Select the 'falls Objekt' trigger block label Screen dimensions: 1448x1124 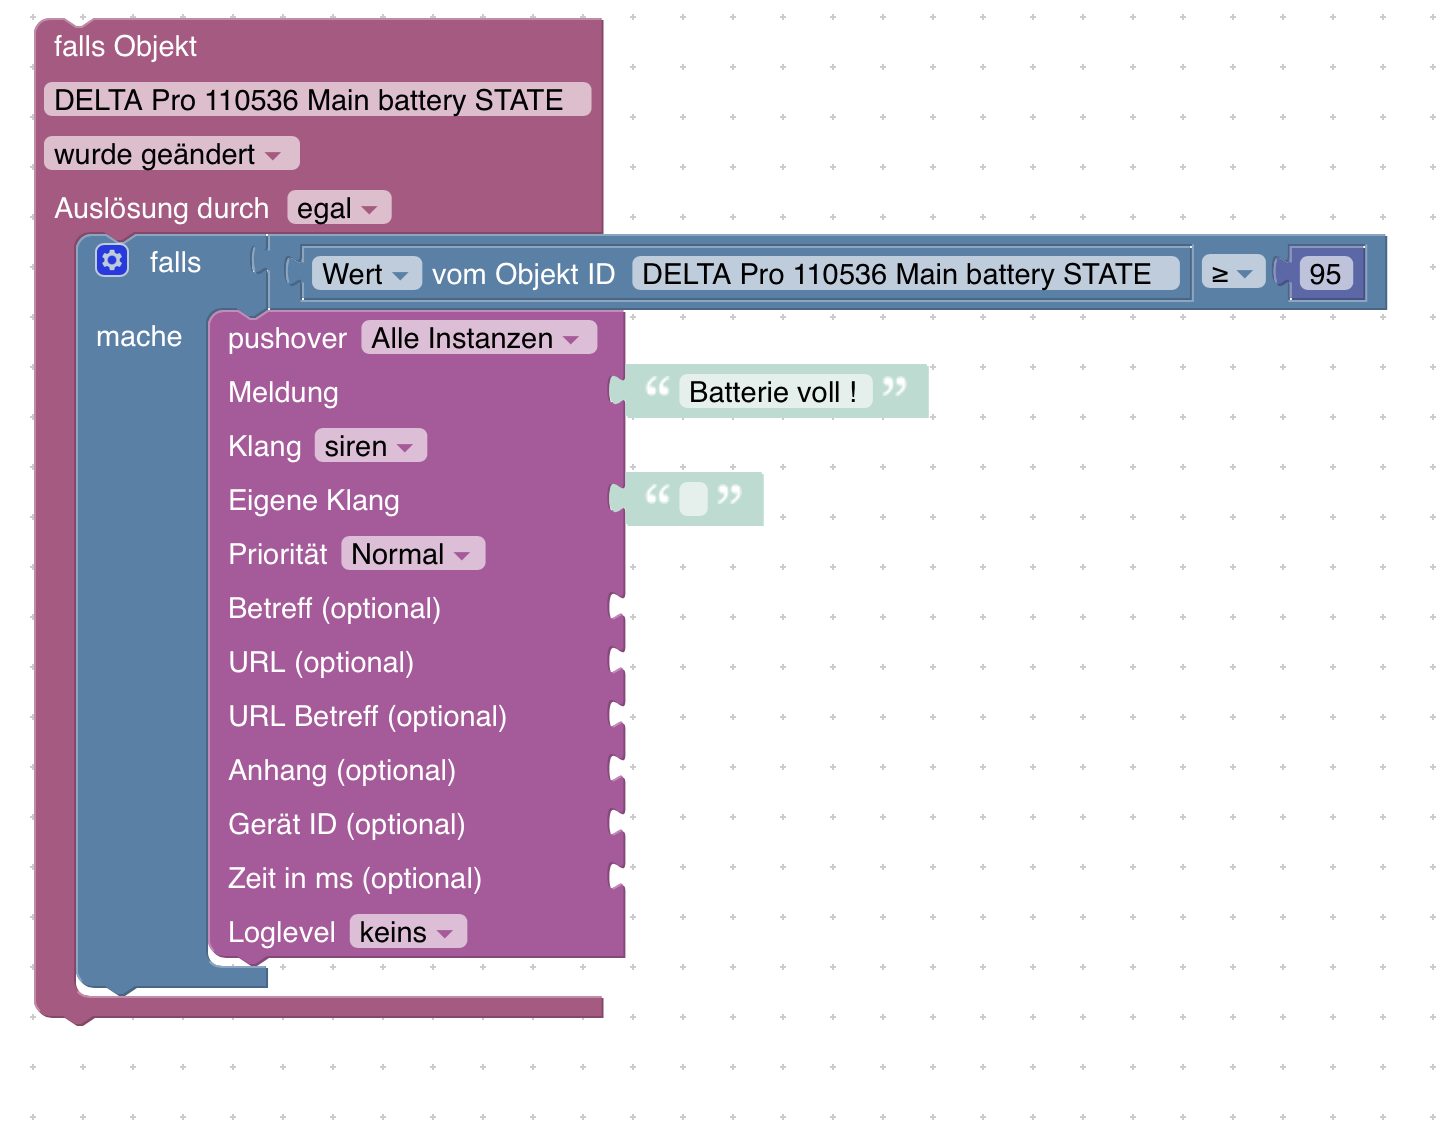click(125, 47)
